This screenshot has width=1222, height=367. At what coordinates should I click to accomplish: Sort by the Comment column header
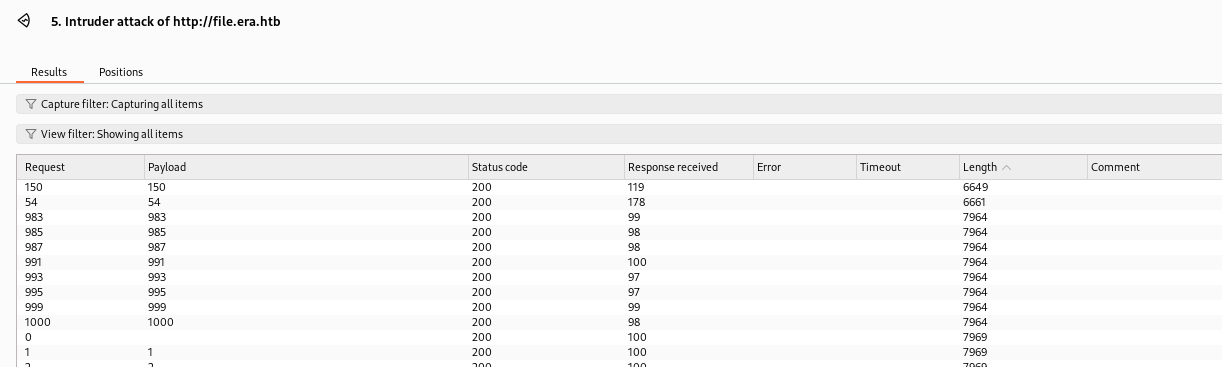tap(1154, 167)
